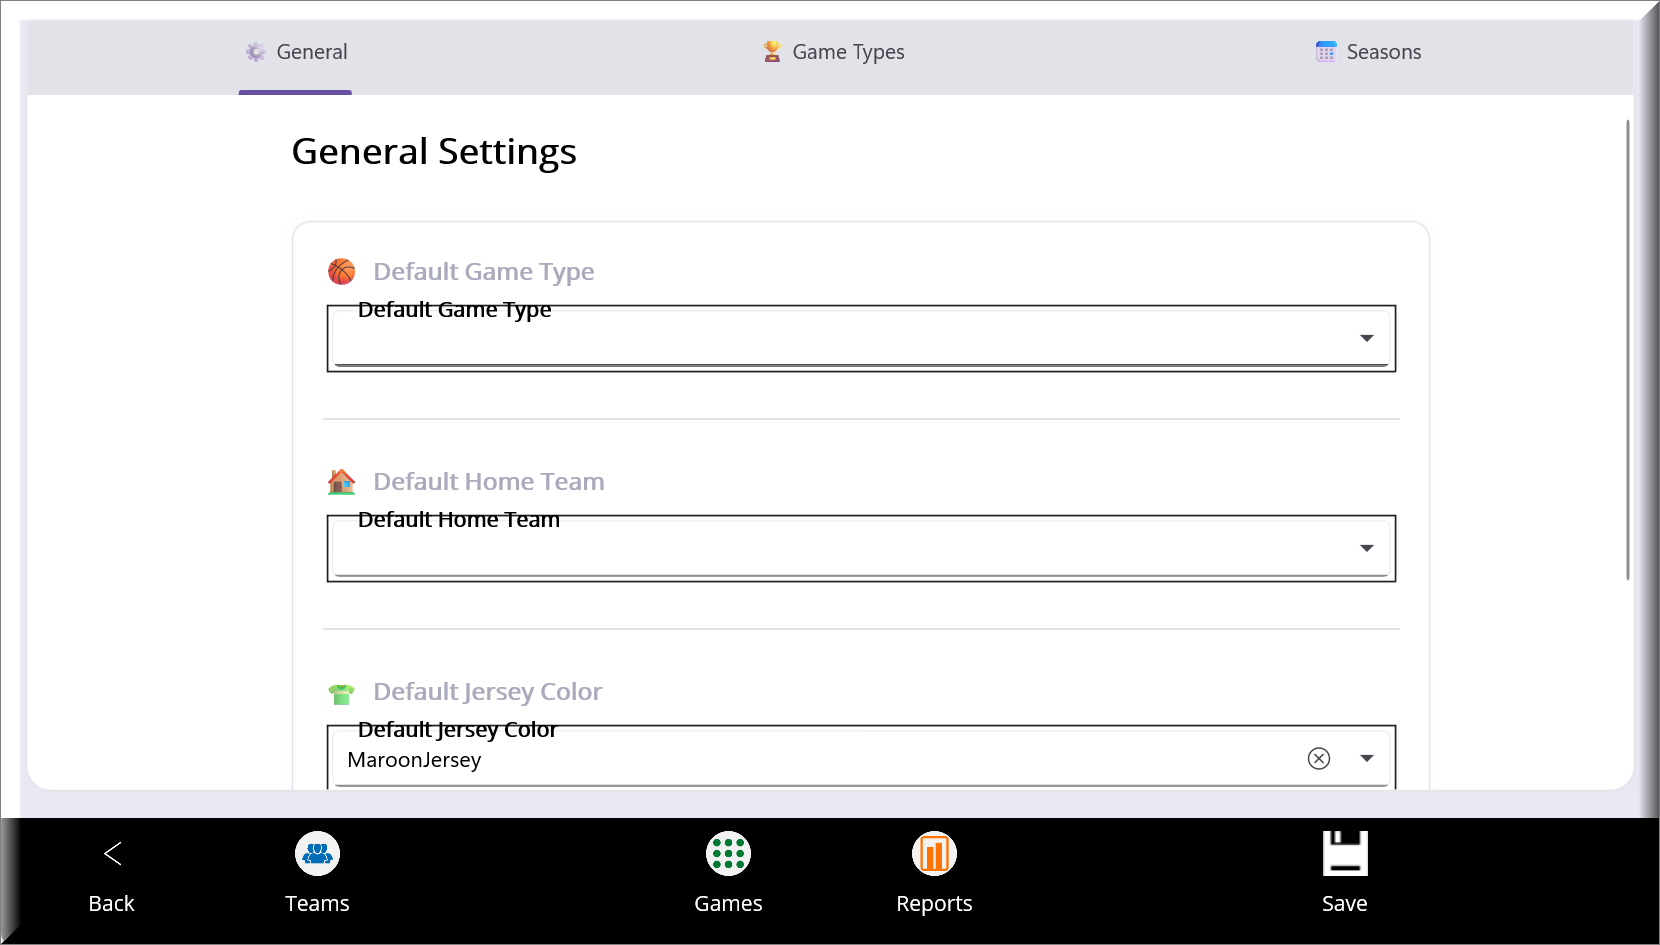Click the house icon beside Default Home Team
The image size is (1660, 945).
(342, 482)
